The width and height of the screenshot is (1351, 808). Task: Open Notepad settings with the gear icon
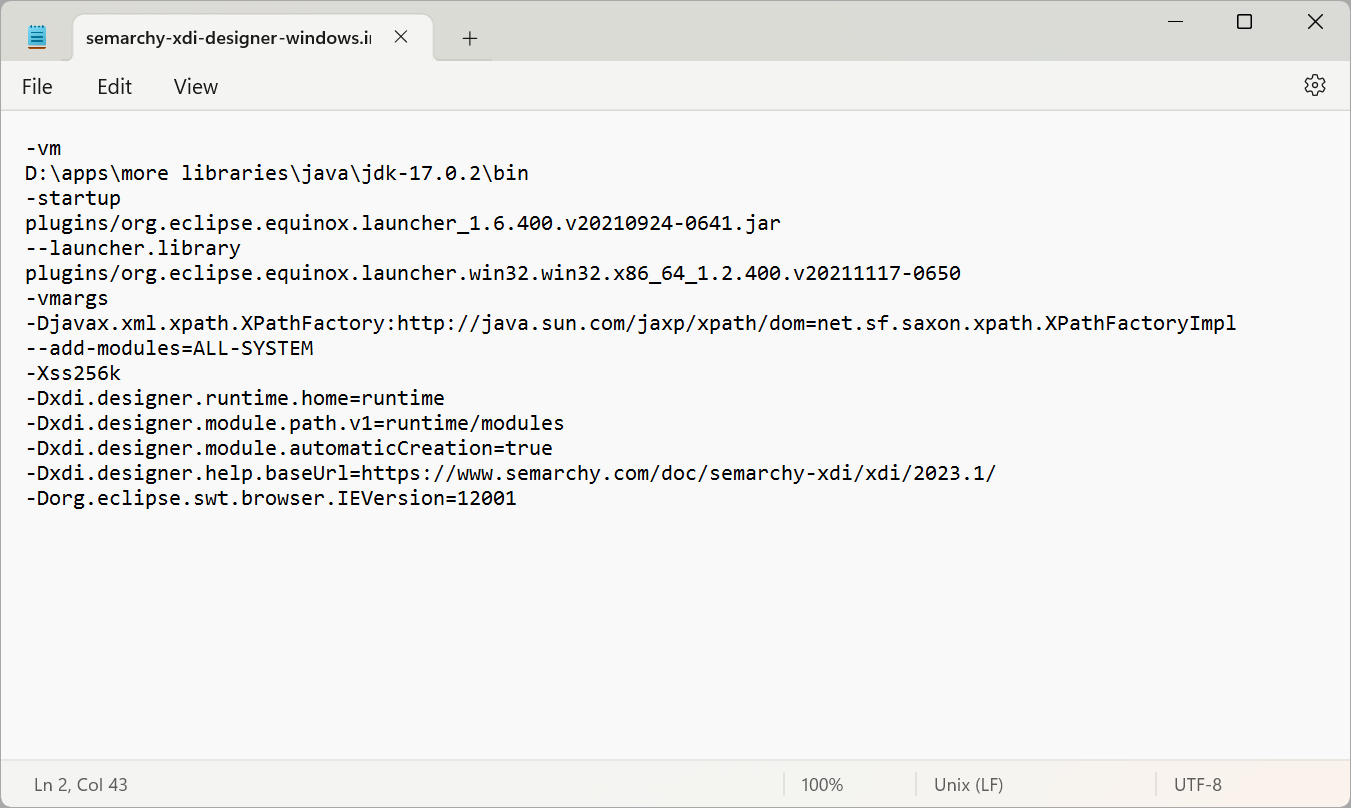click(x=1314, y=85)
